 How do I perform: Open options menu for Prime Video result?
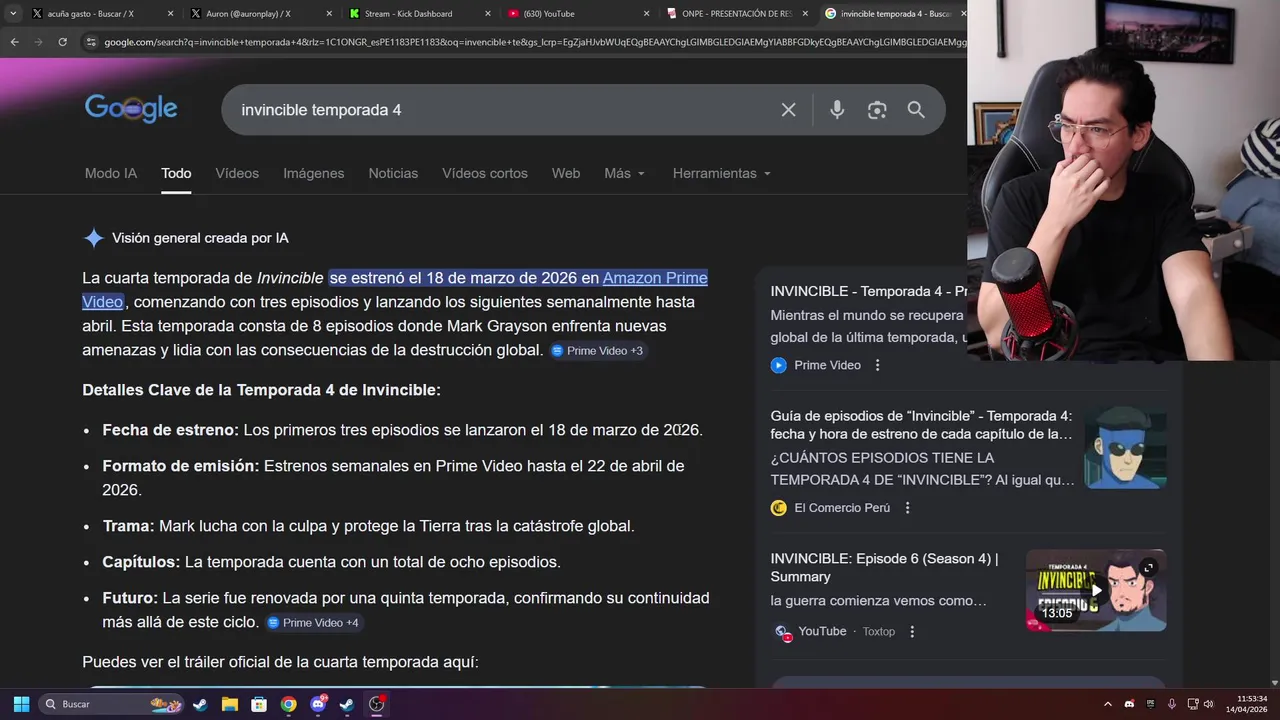pos(877,365)
